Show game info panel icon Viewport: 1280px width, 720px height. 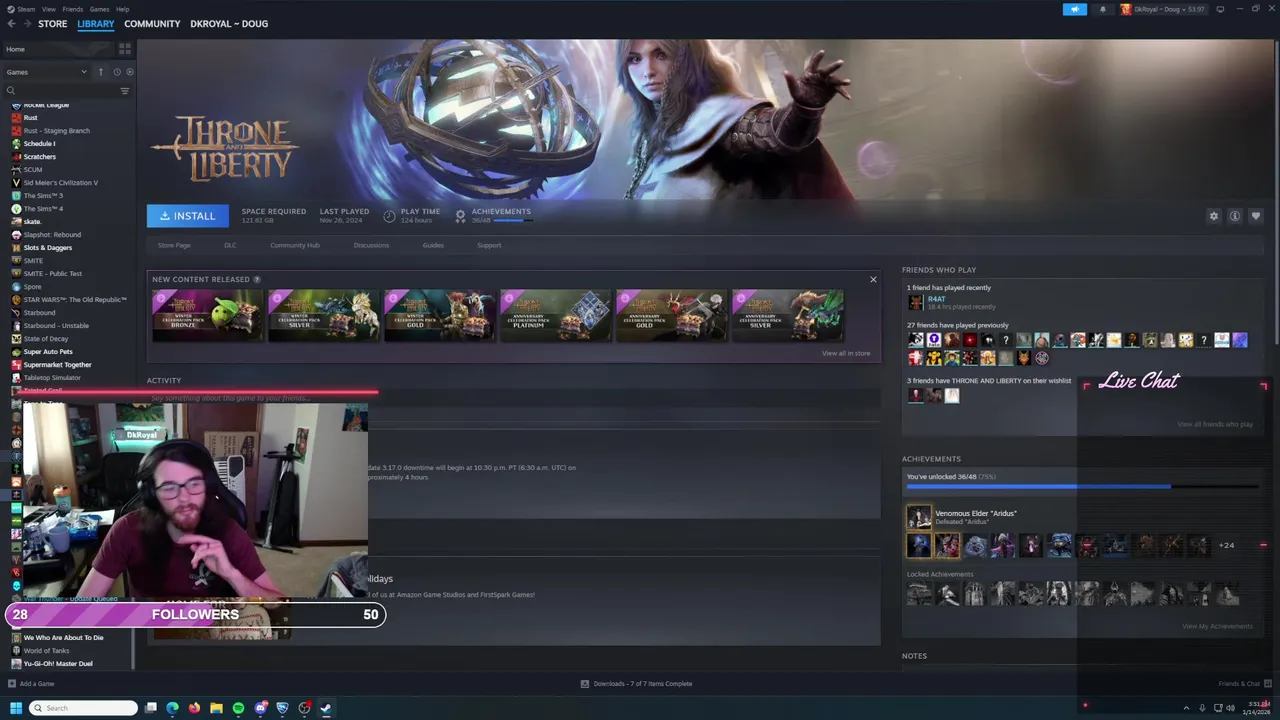(x=1235, y=216)
